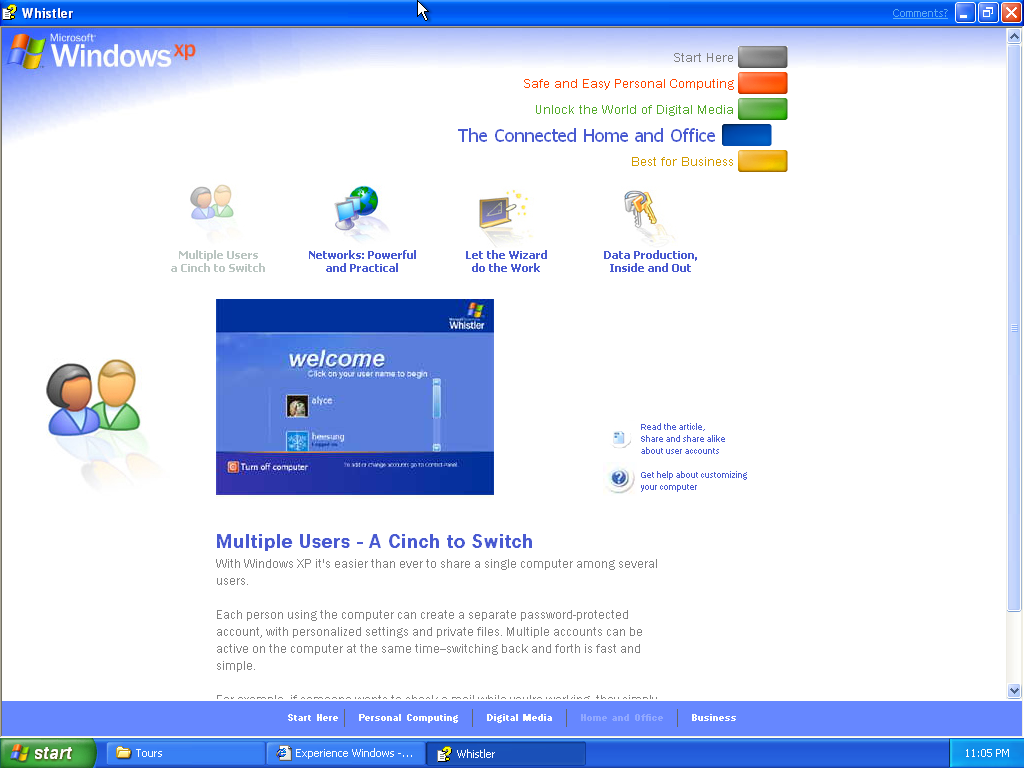Select Home and Office in bottom bar
Screen dimensions: 1024x768
point(622,718)
